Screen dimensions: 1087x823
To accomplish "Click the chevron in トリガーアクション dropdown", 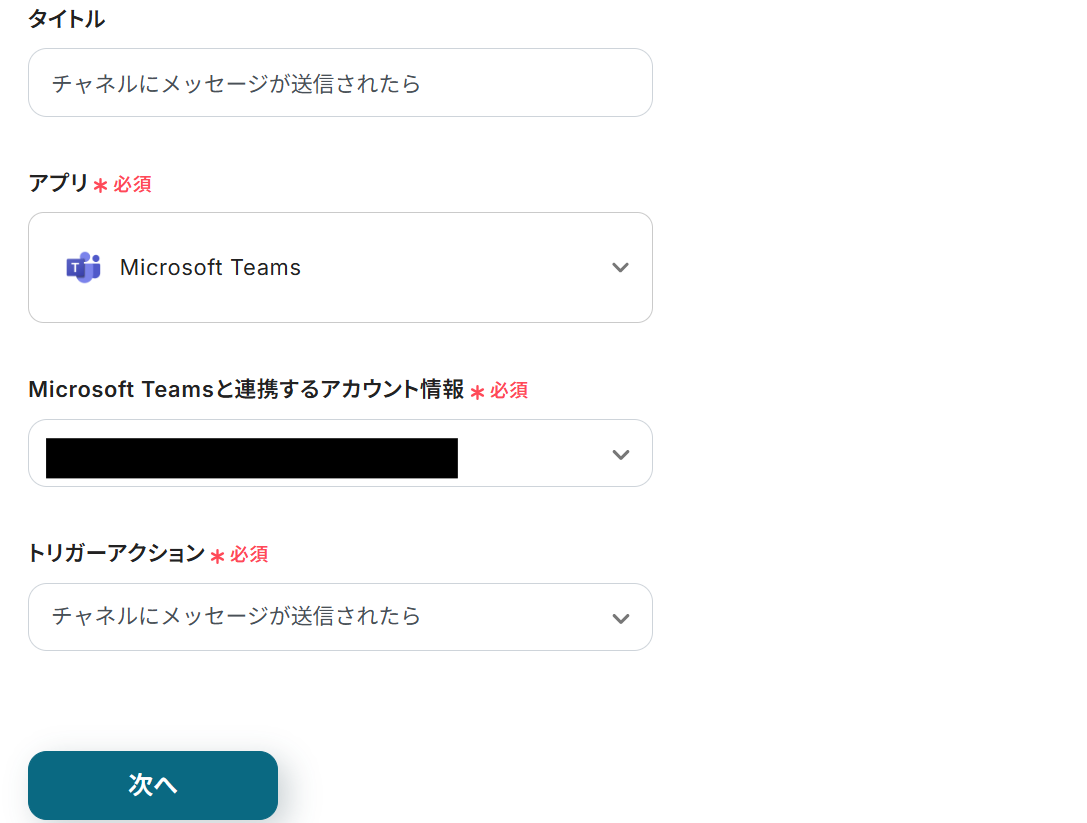I will coord(620,618).
